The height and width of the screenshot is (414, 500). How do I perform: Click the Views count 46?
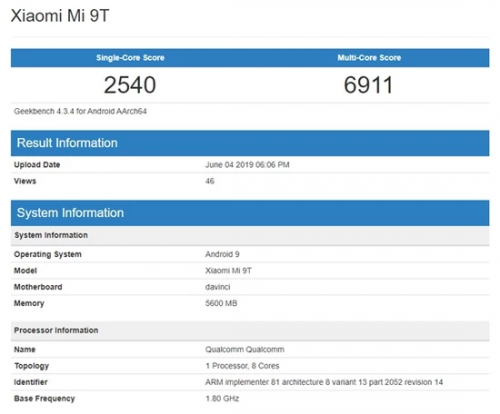click(210, 181)
